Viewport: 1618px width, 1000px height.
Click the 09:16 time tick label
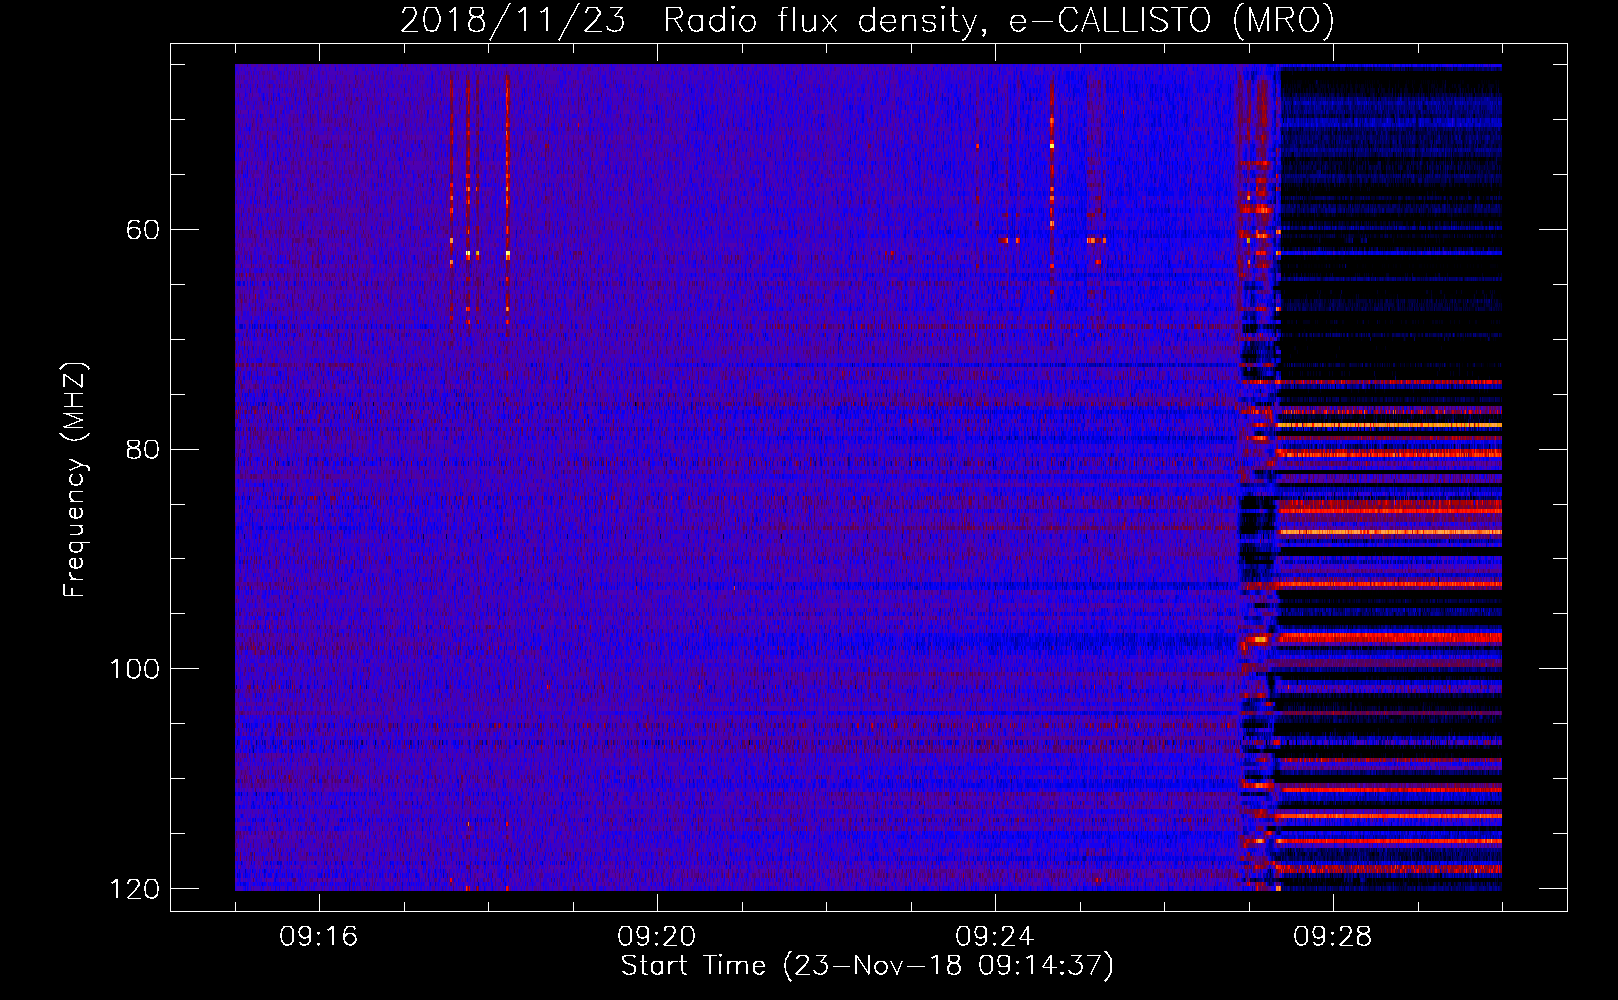(319, 937)
